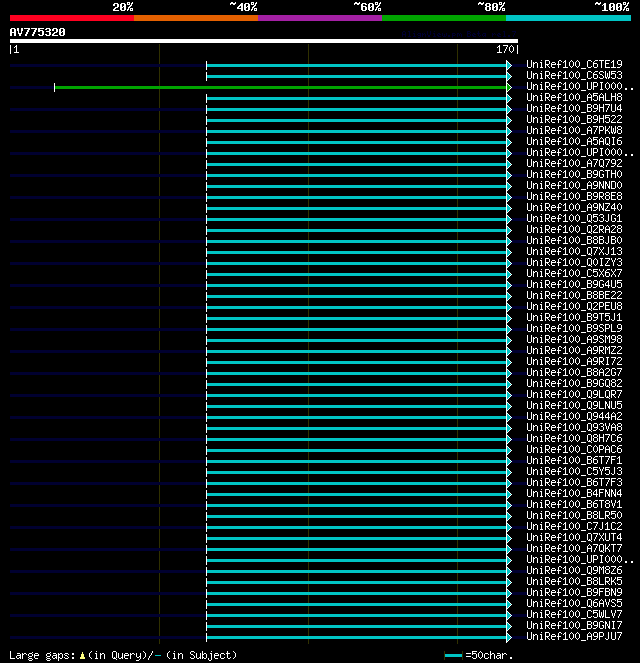Click the green ~80% identity legend segment
The width and height of the screenshot is (640, 663).
pyautogui.click(x=444, y=18)
